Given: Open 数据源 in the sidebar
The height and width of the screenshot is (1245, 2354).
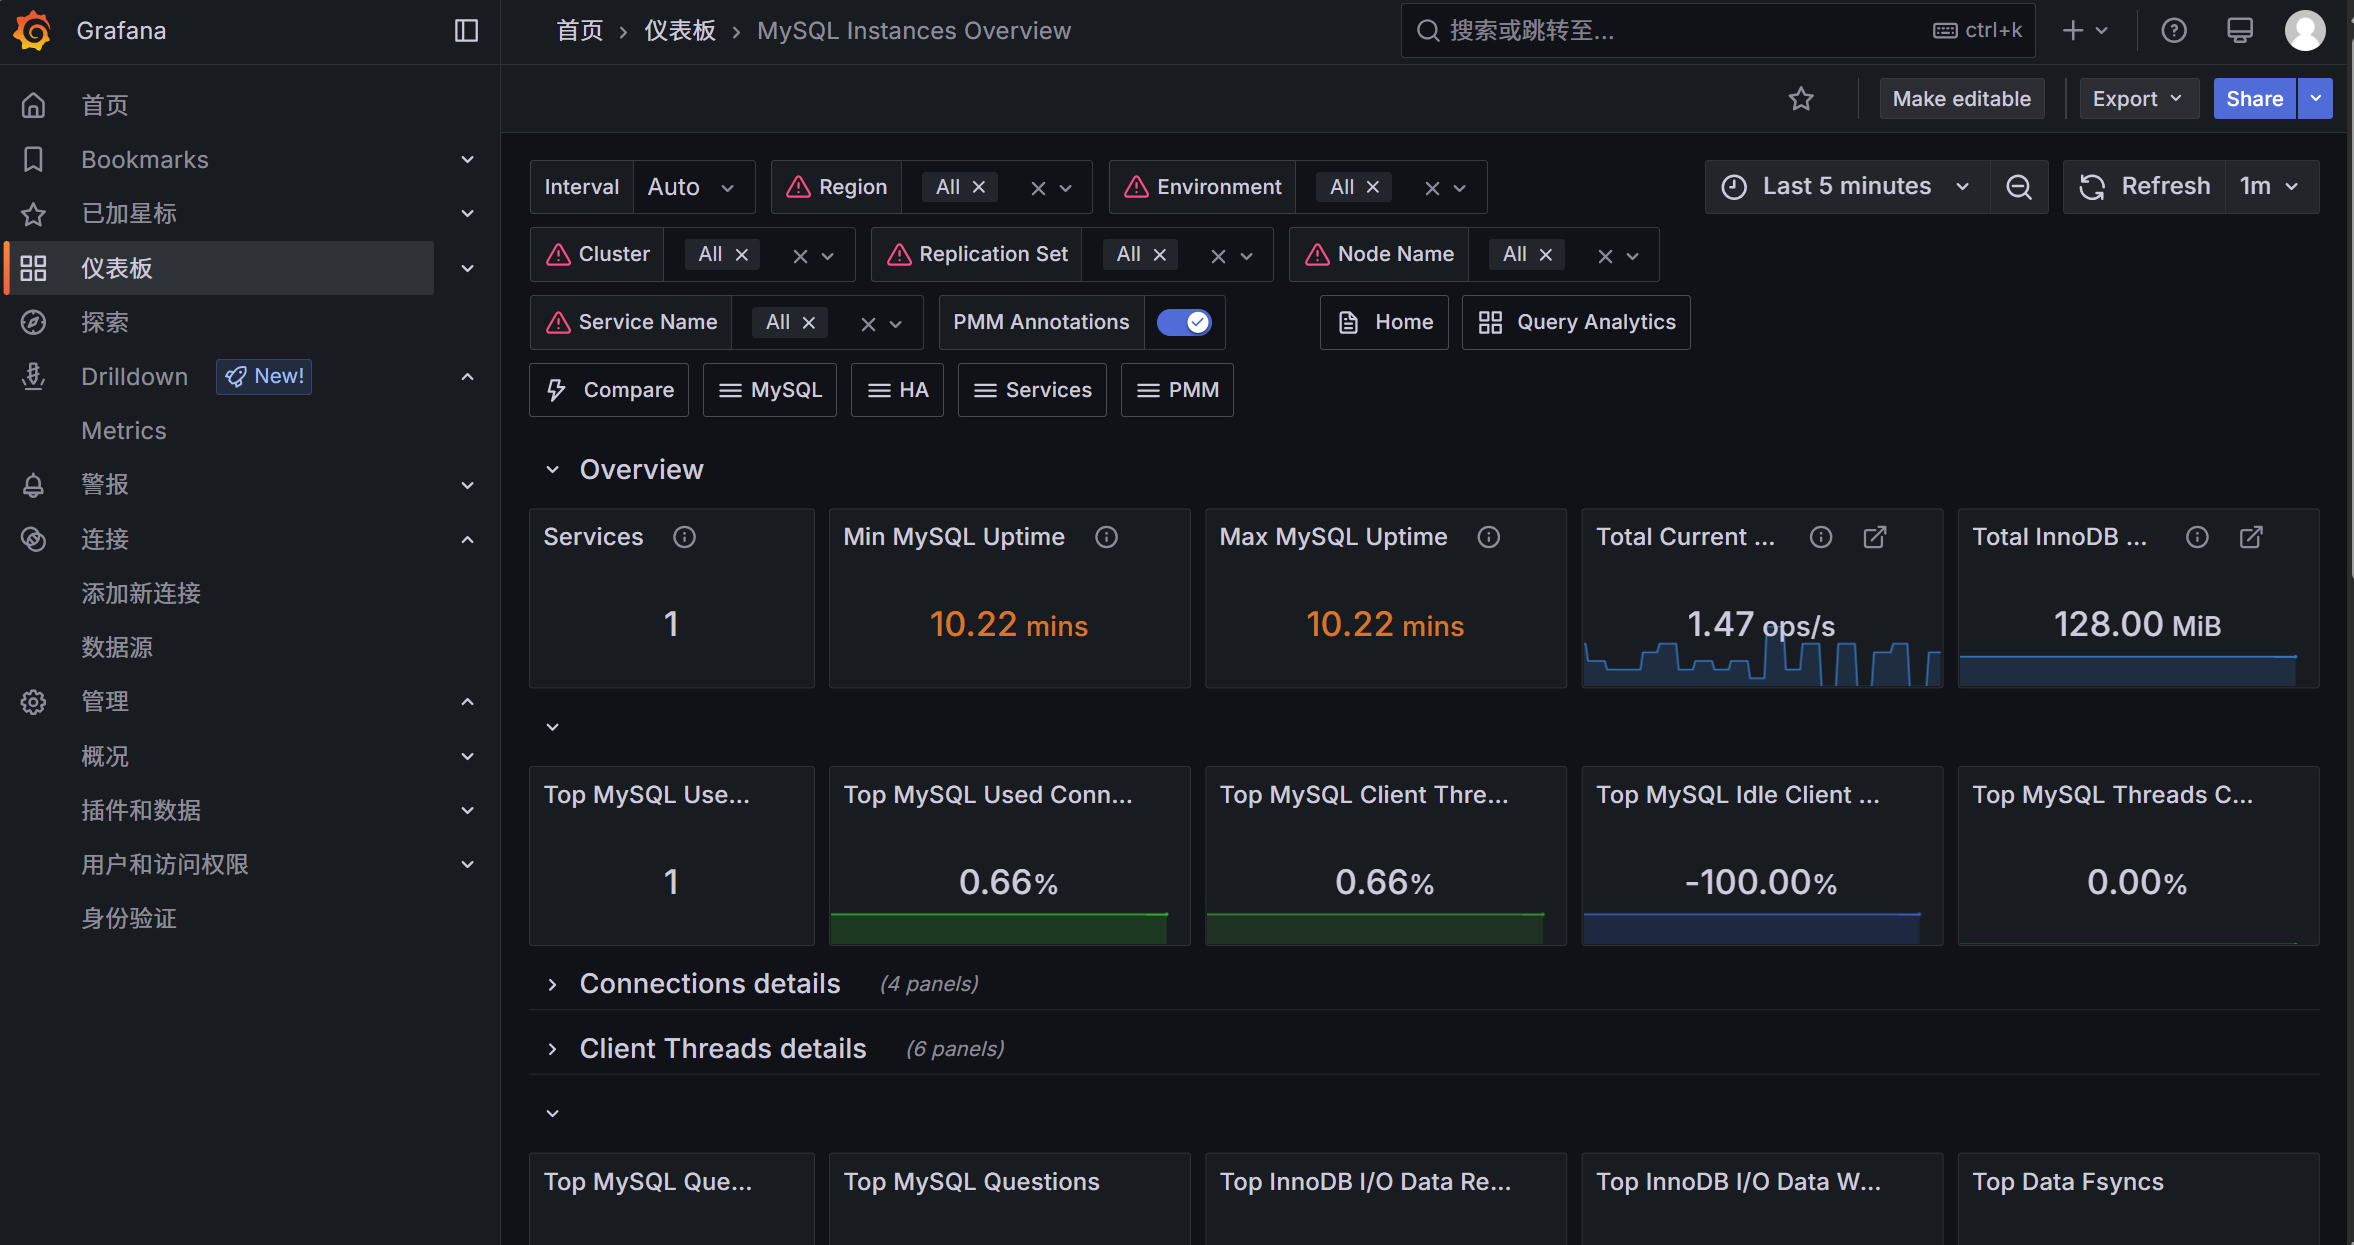Looking at the screenshot, I should point(117,647).
